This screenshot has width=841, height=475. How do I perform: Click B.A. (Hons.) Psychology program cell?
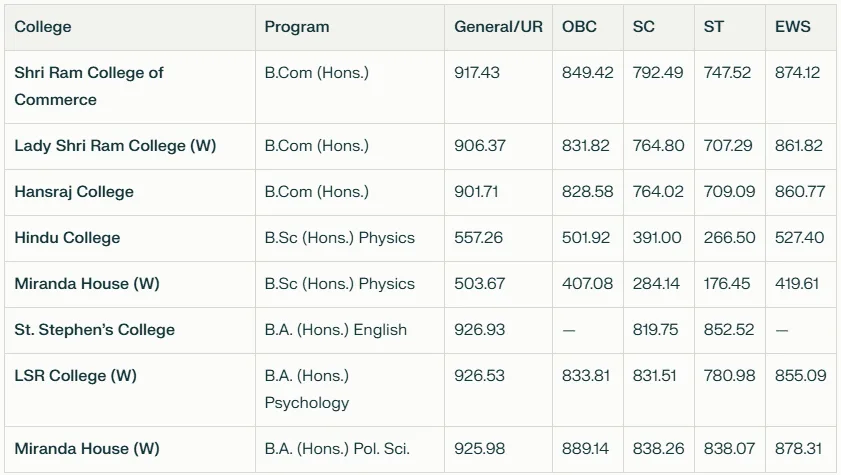pos(350,390)
